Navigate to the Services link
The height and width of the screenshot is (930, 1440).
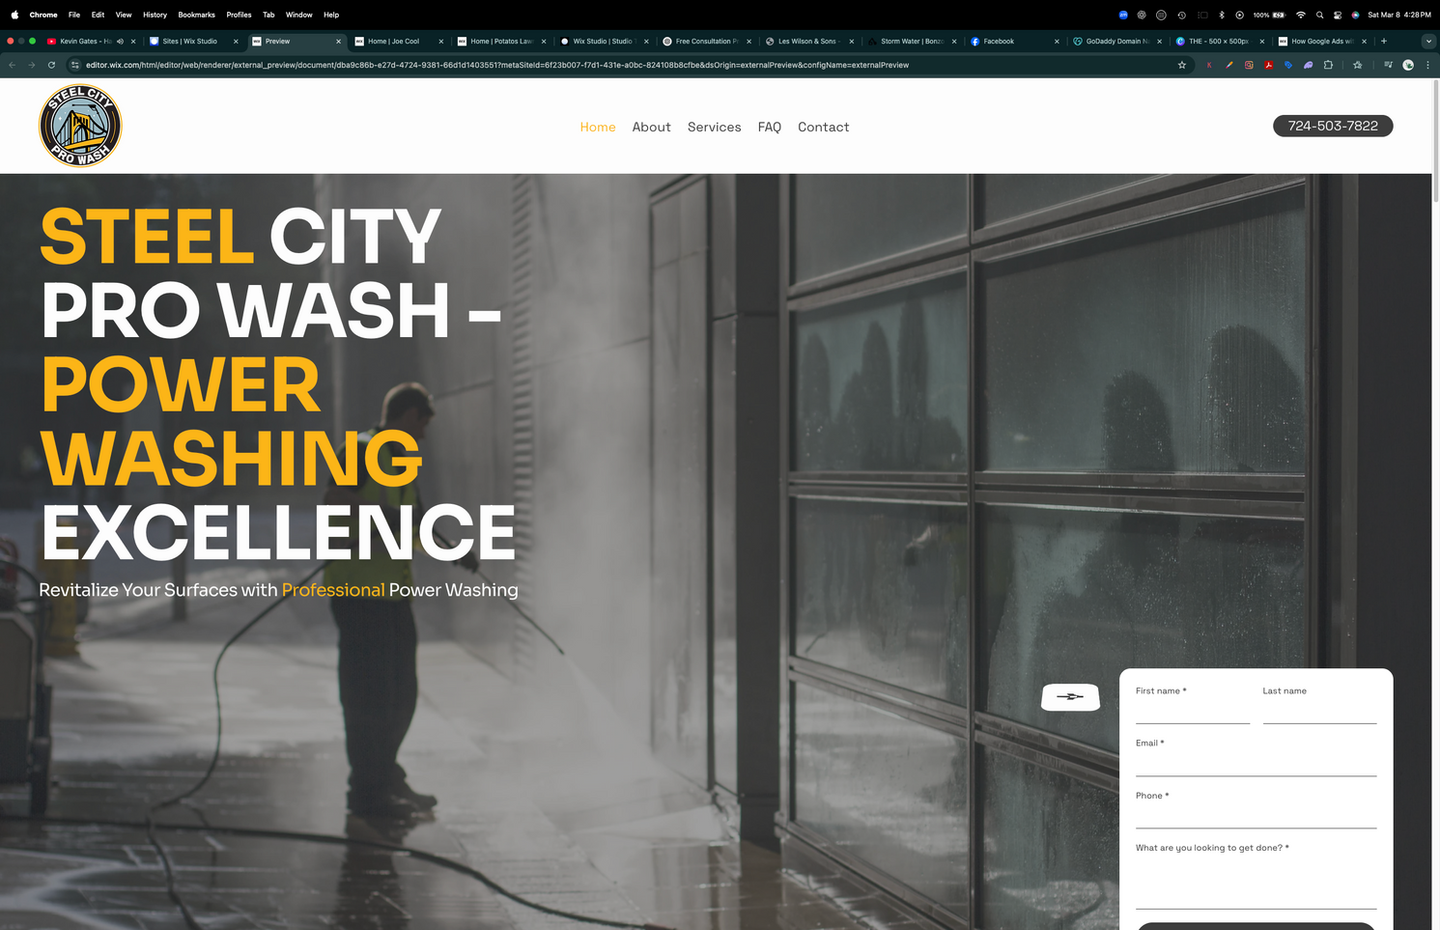[714, 127]
